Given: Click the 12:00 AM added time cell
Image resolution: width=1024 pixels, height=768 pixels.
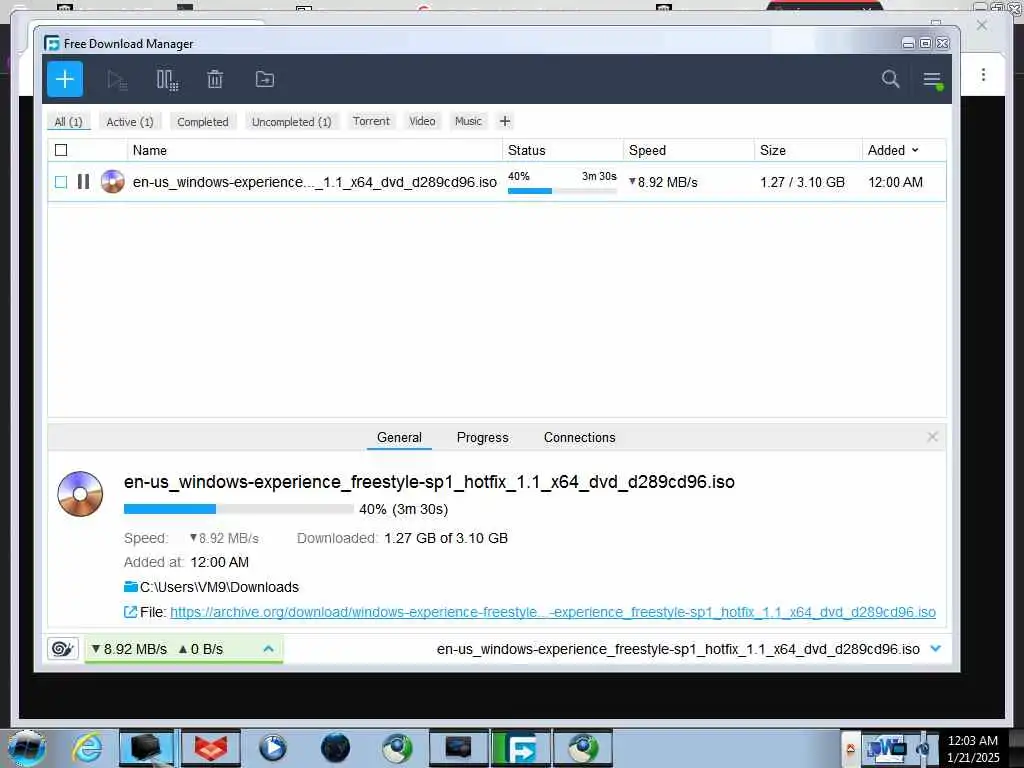Looking at the screenshot, I should 895,182.
